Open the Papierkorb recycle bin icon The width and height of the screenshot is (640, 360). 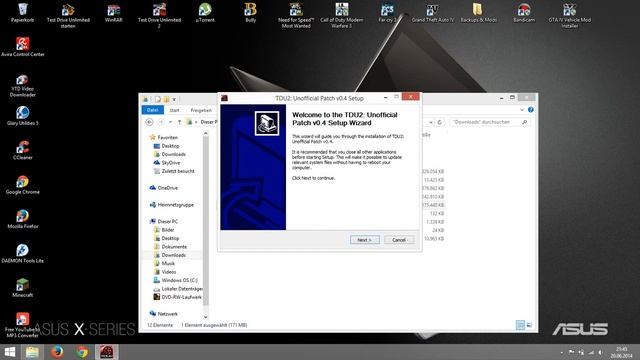coord(22,13)
